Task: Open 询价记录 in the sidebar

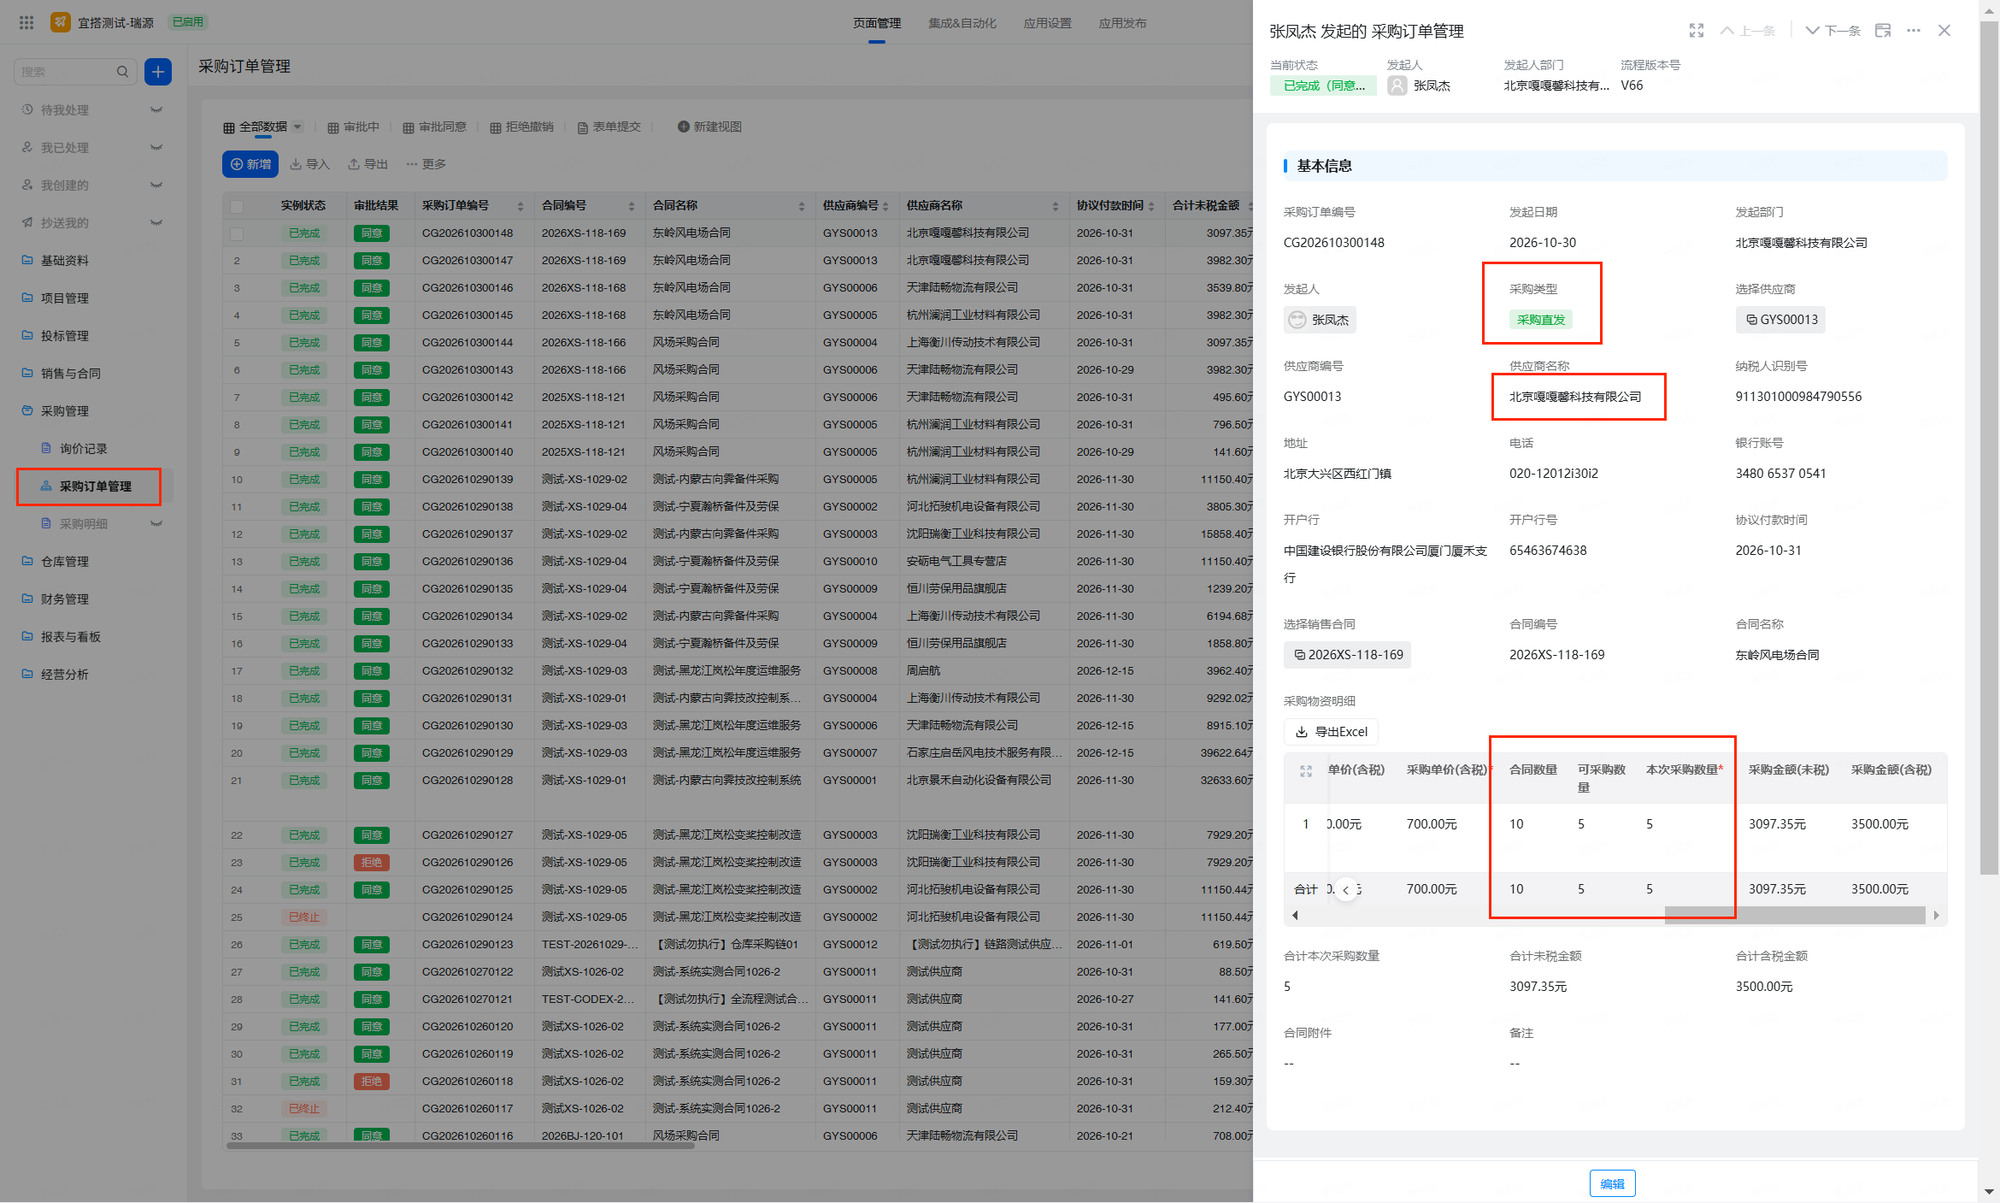Action: pos(83,449)
